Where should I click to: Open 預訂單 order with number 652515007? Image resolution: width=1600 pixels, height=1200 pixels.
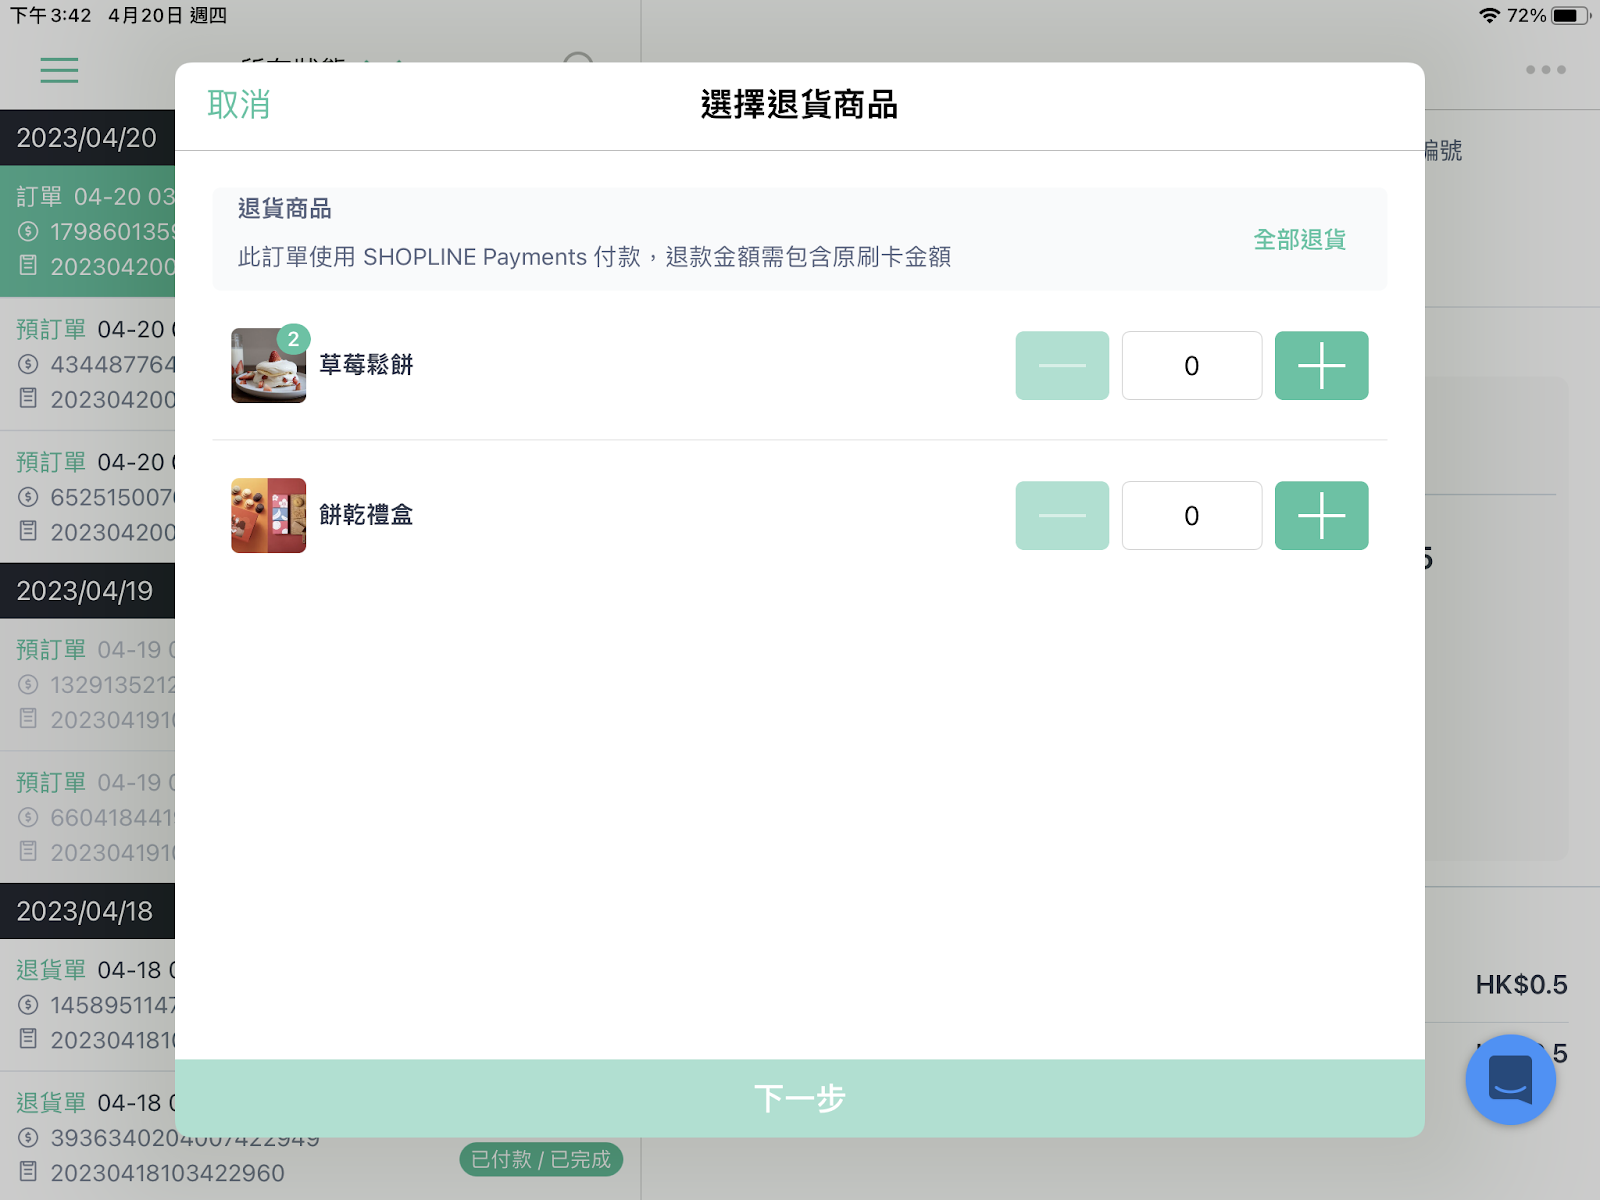pos(88,497)
